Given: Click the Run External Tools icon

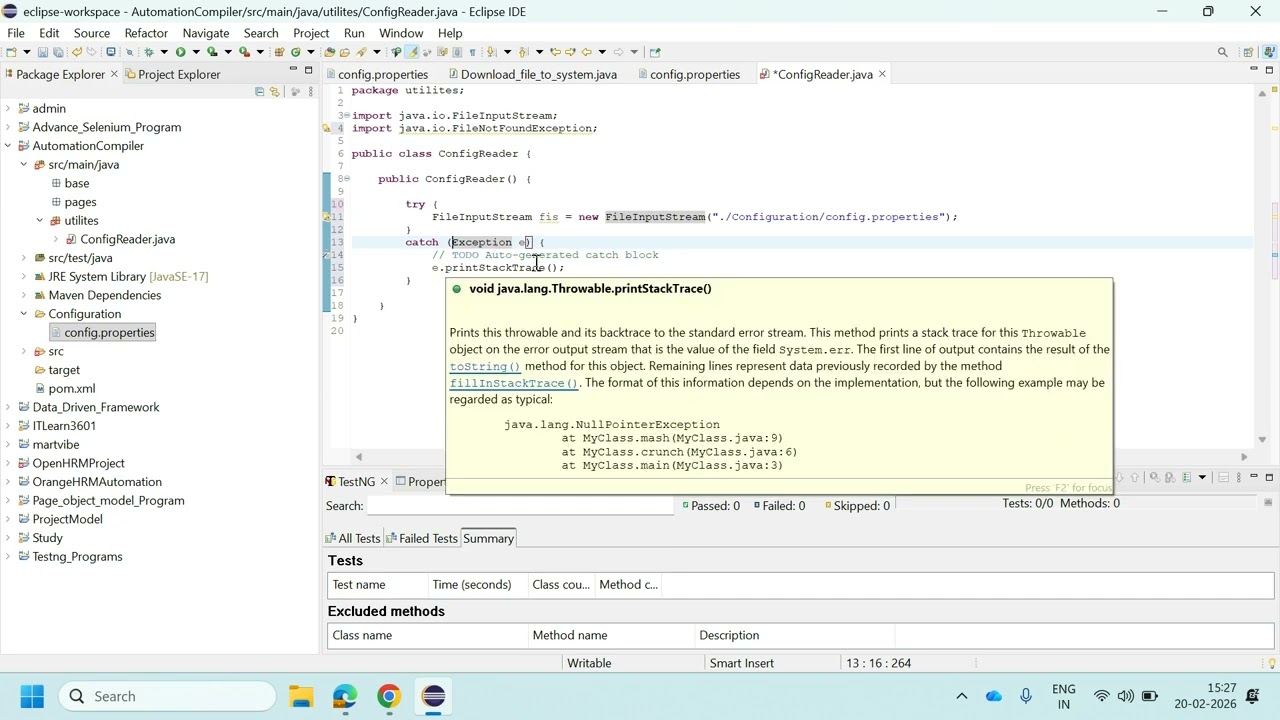Looking at the screenshot, I should tap(244, 52).
